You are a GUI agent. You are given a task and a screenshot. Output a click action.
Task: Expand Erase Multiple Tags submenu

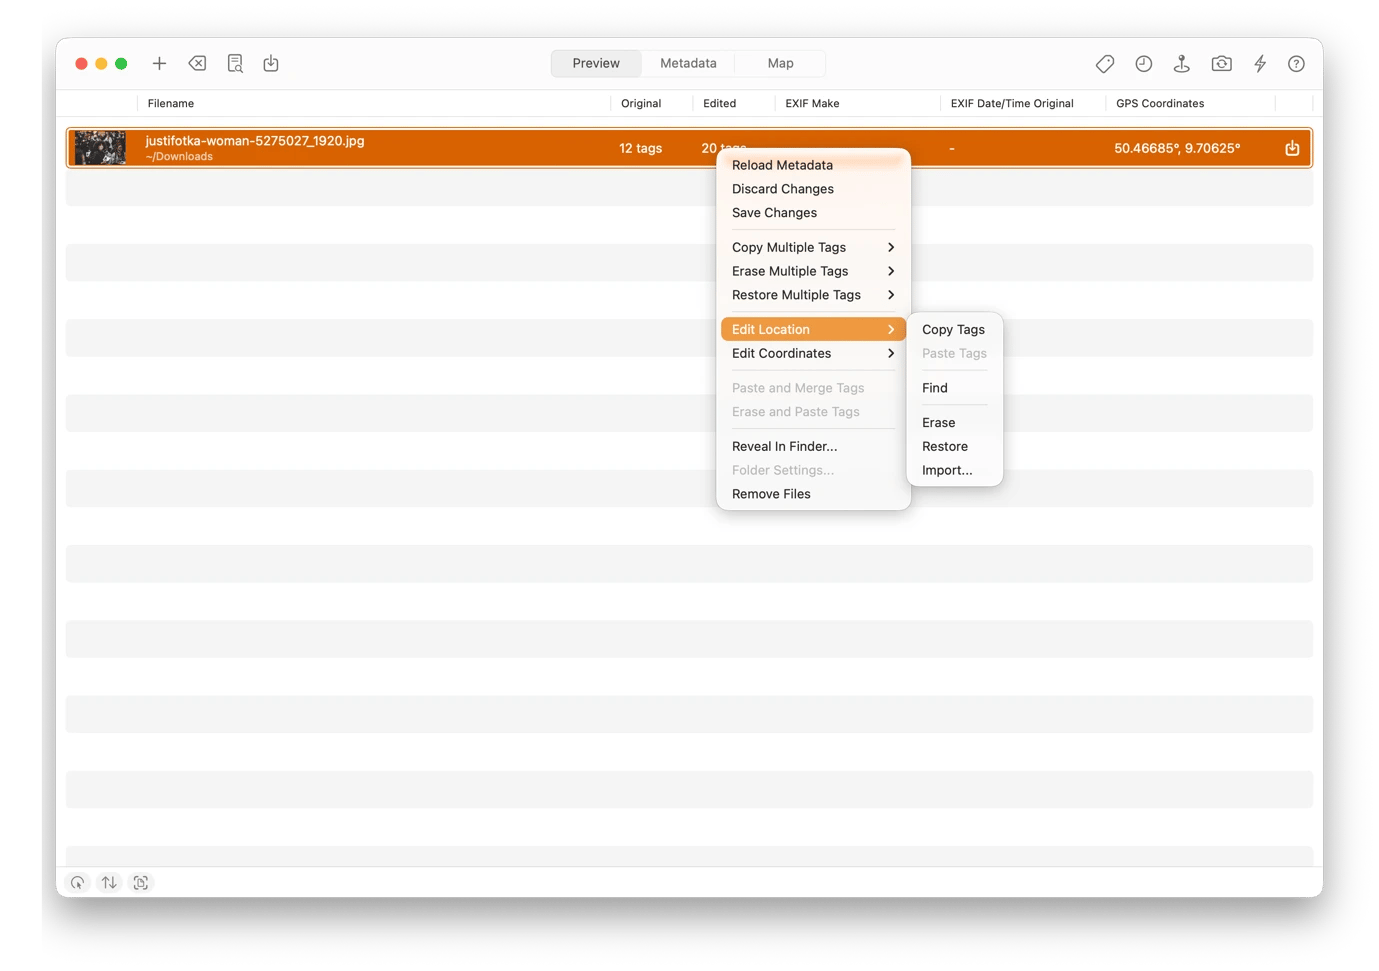coord(813,271)
